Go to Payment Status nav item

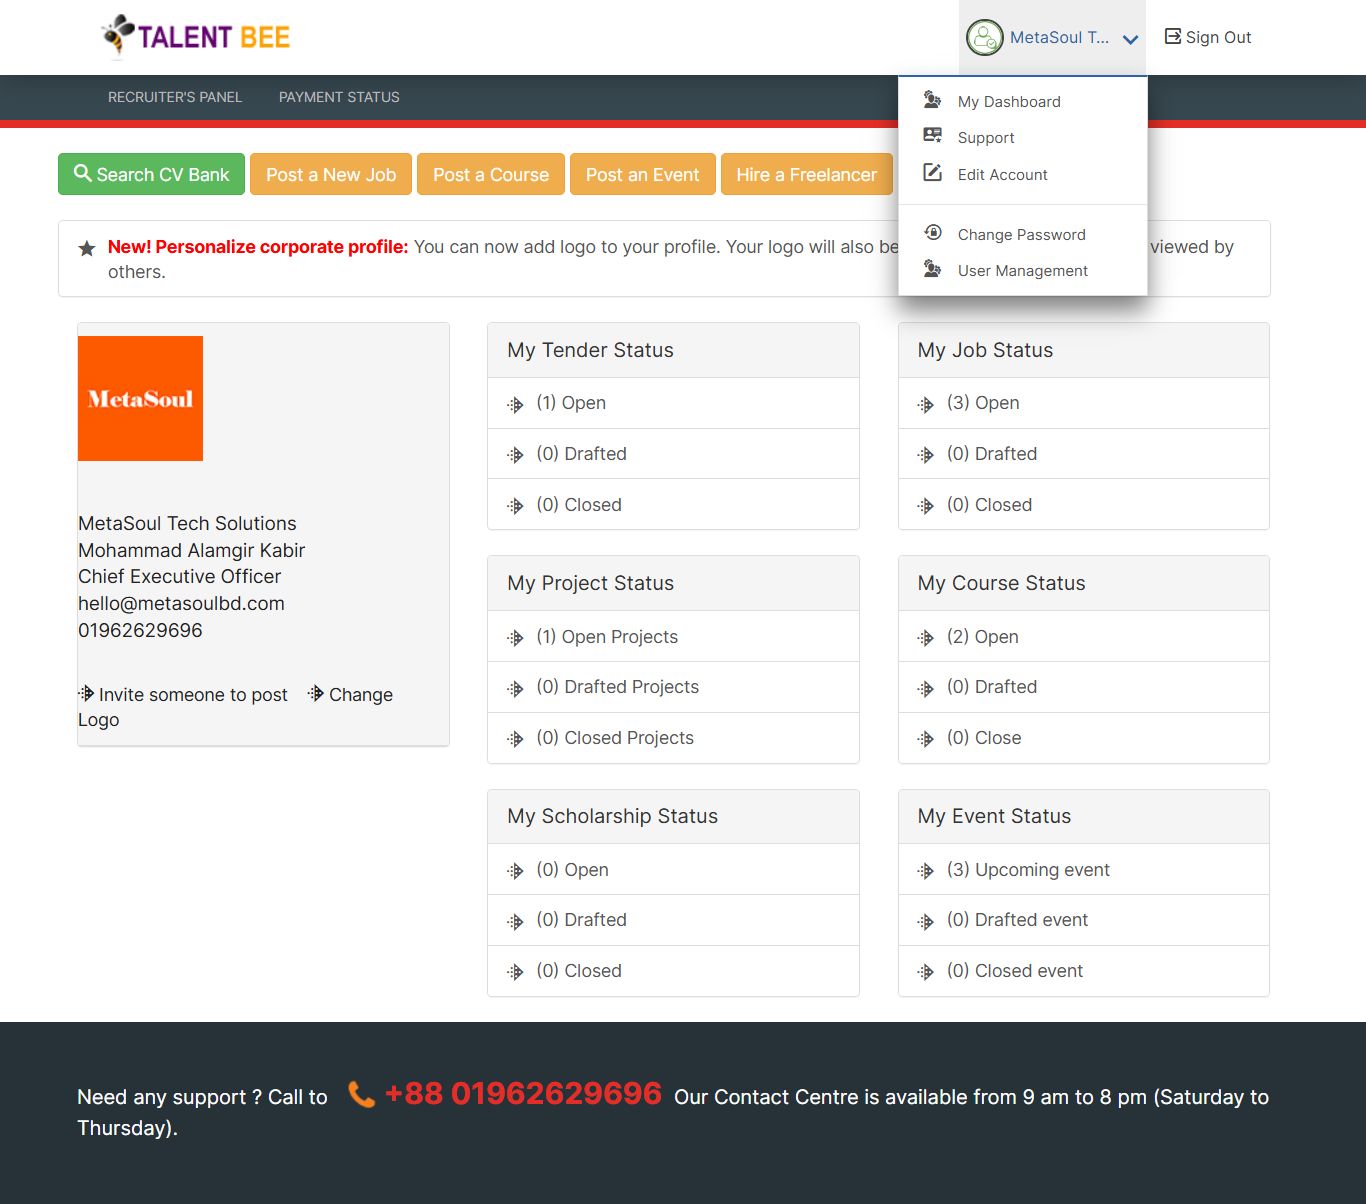coord(339,97)
